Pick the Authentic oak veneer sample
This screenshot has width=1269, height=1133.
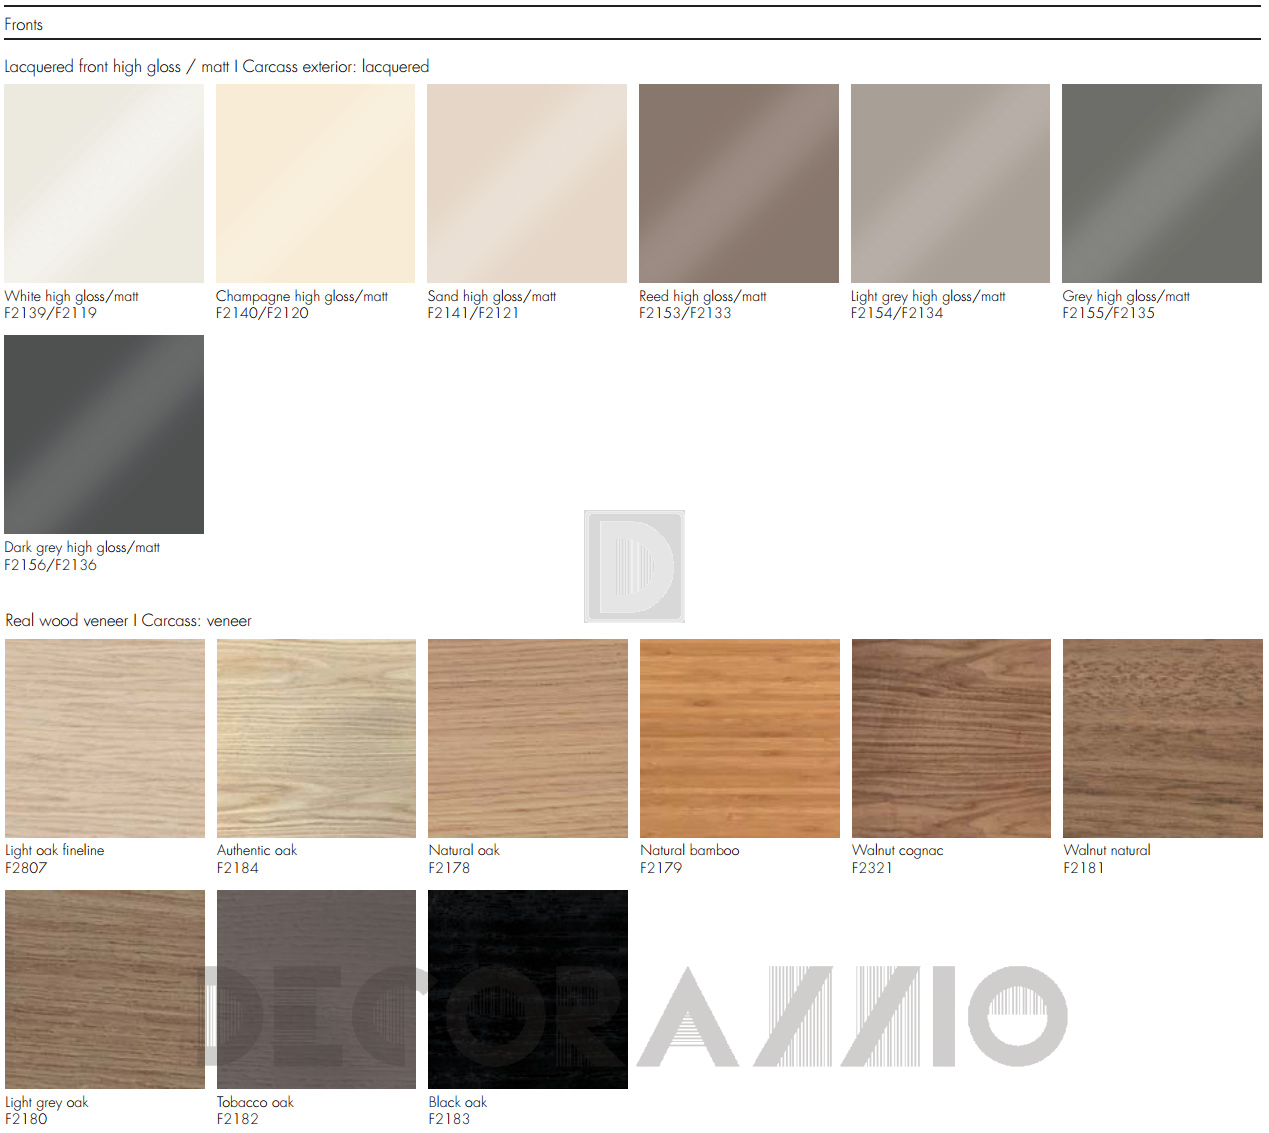tap(316, 738)
